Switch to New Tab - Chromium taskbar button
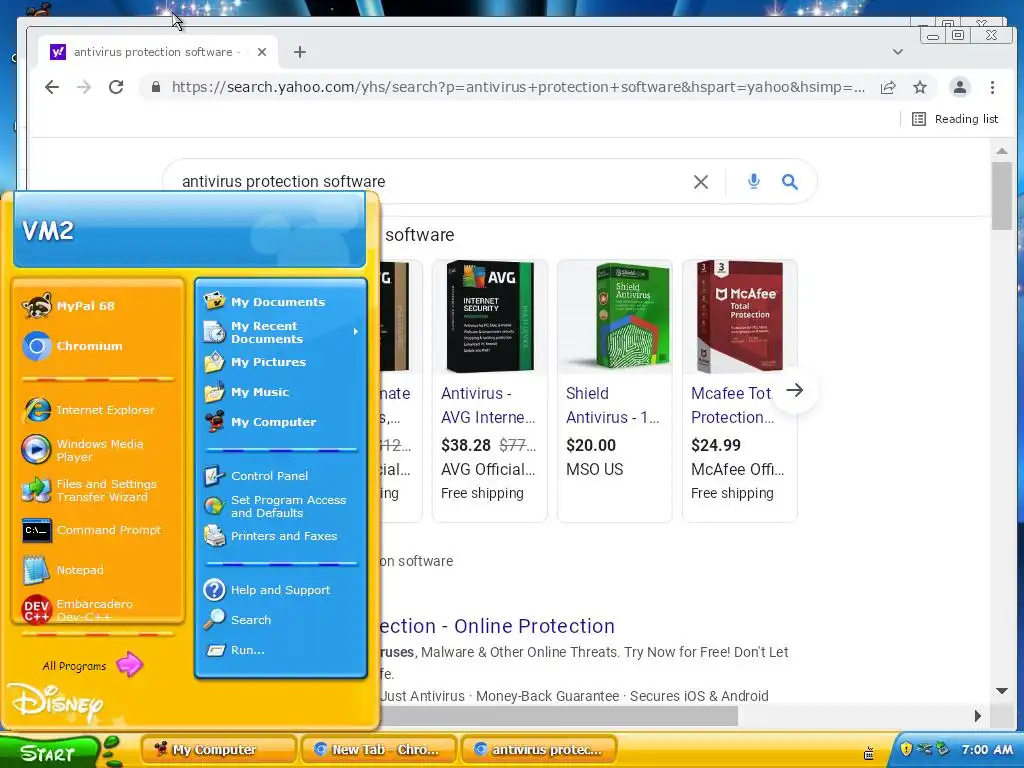The width and height of the screenshot is (1024, 768). [x=379, y=750]
